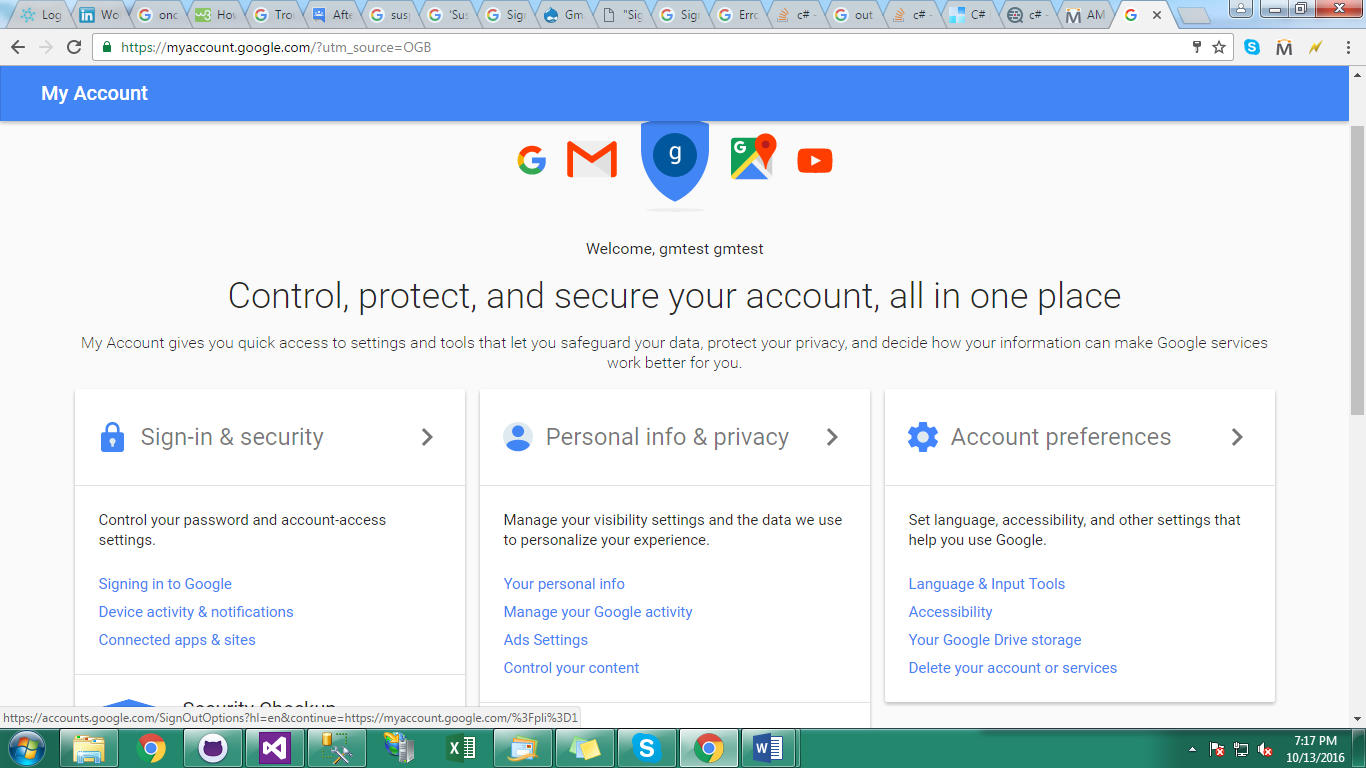Image resolution: width=1366 pixels, height=768 pixels.
Task: Open Delete your account or services link
Action: click(x=1013, y=668)
